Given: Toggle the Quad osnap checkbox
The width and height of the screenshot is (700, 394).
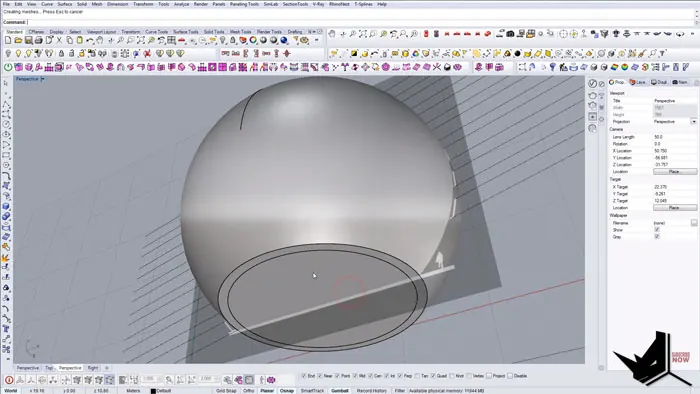Looking at the screenshot, I should pos(433,376).
